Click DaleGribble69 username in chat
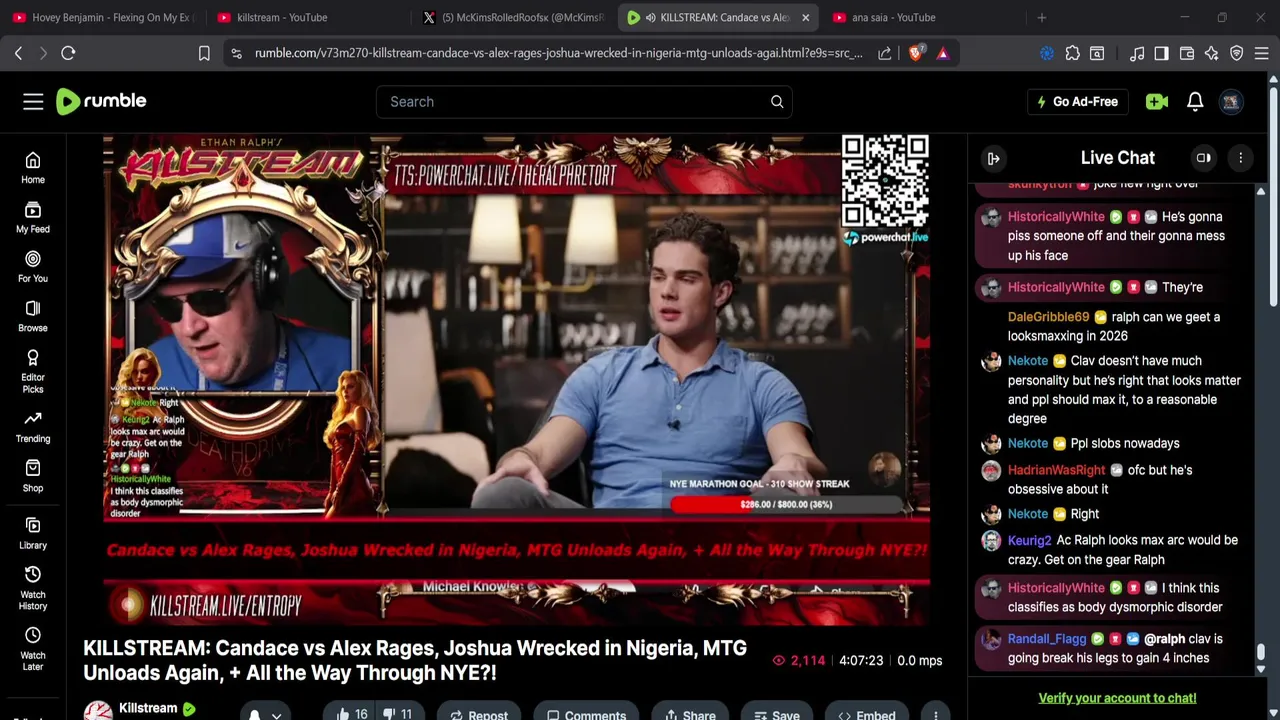 [1048, 317]
